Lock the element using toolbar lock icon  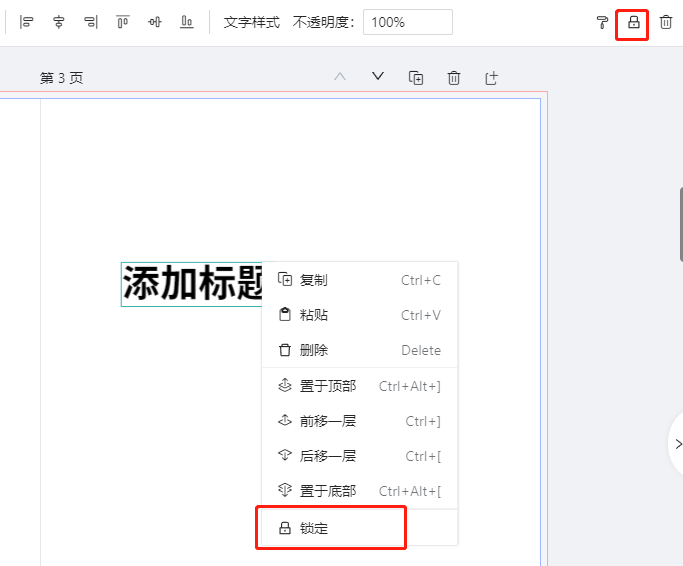[x=634, y=22]
